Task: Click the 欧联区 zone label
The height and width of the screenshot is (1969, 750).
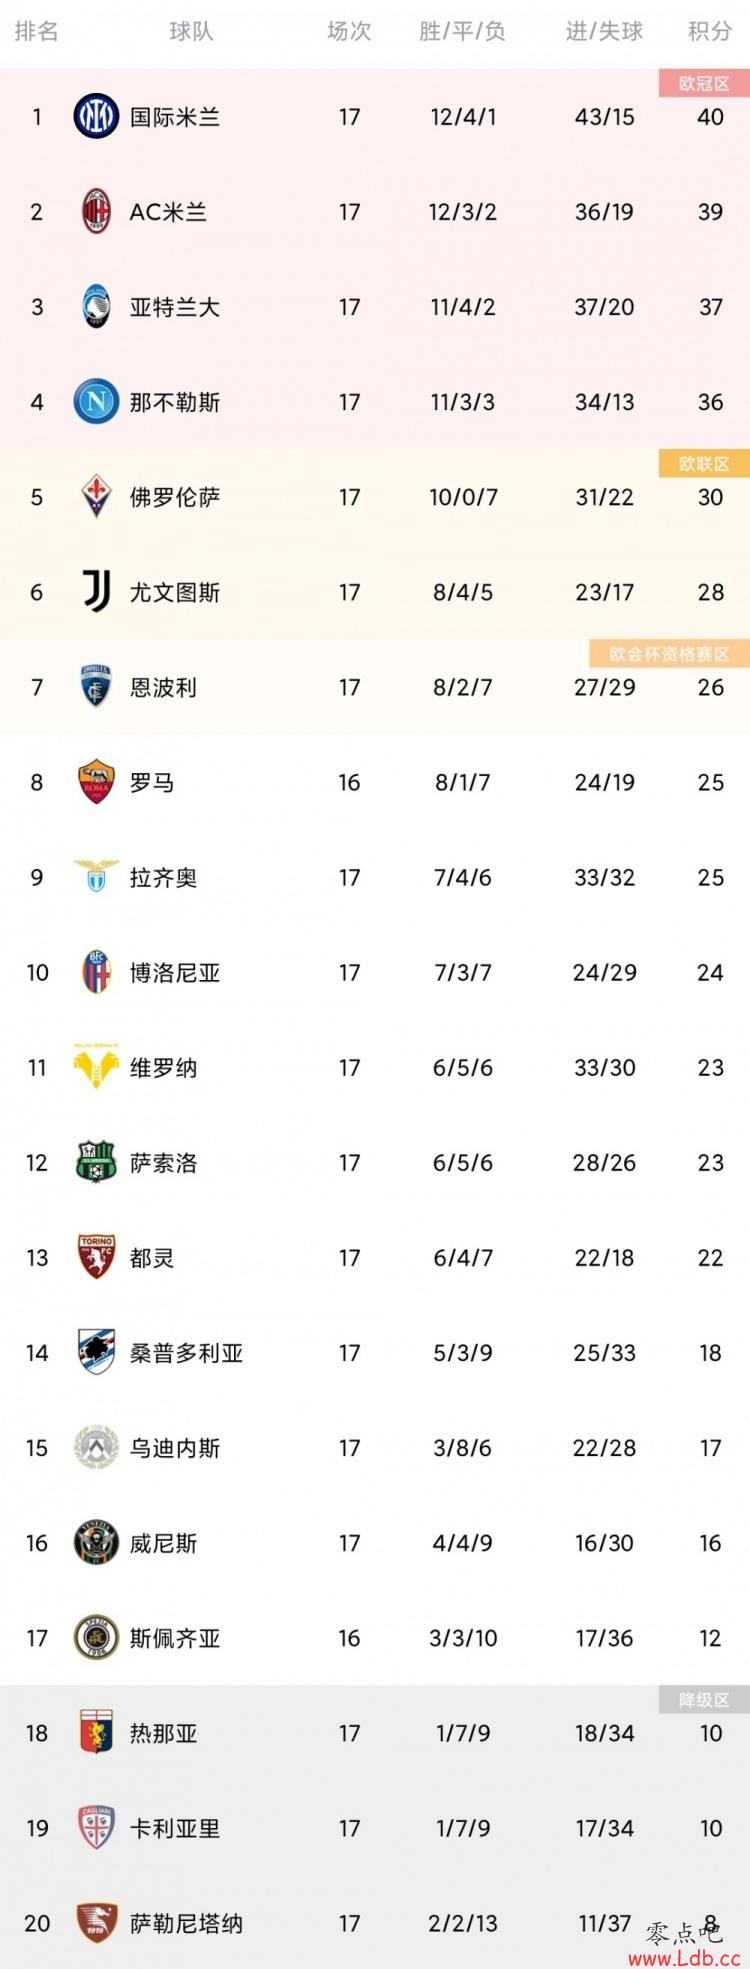Action: [x=704, y=463]
